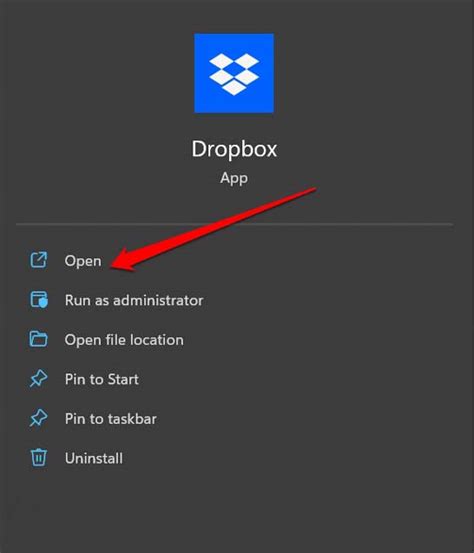The width and height of the screenshot is (474, 553).
Task: Click the Pin to Start pushpin icon
Action: (38, 379)
